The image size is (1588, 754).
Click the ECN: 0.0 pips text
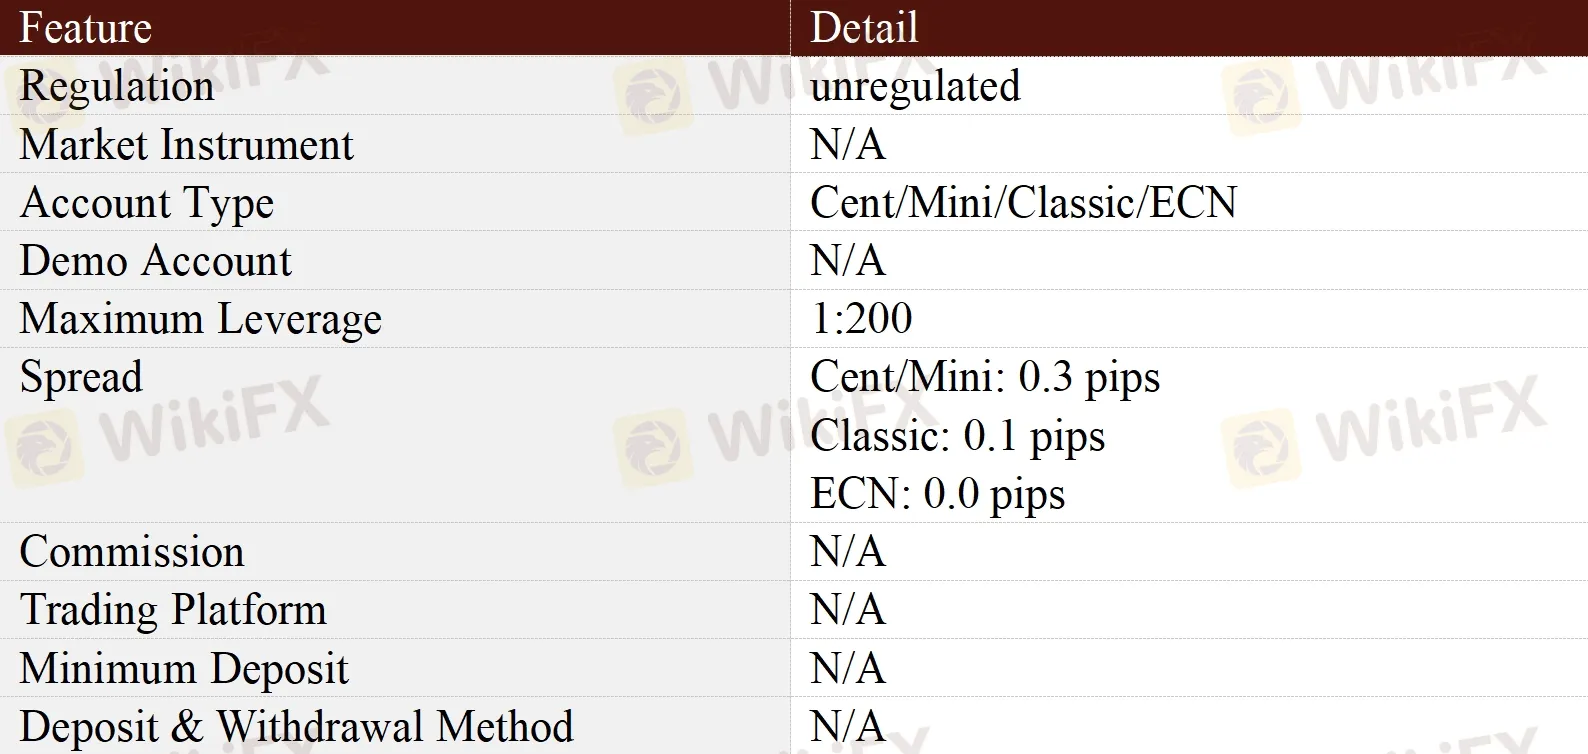938,494
